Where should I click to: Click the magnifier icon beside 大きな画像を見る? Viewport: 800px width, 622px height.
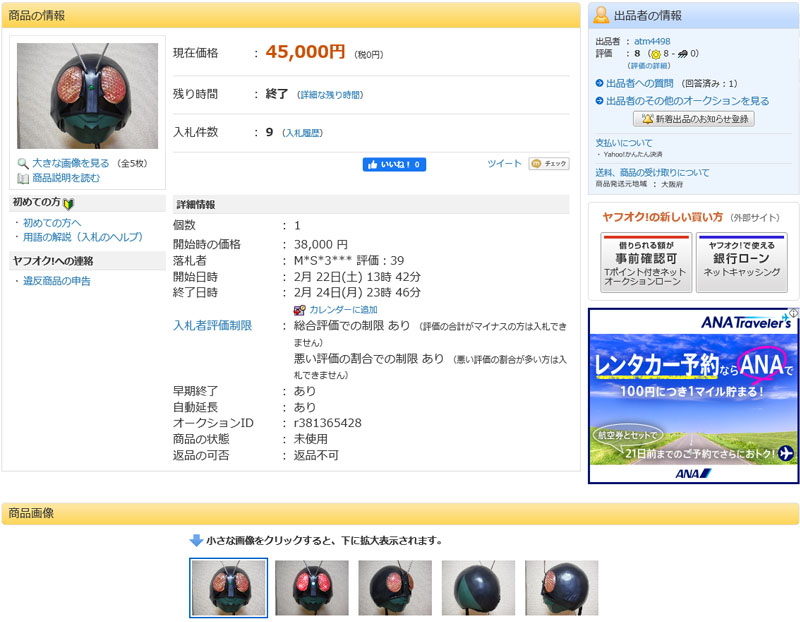point(22,163)
